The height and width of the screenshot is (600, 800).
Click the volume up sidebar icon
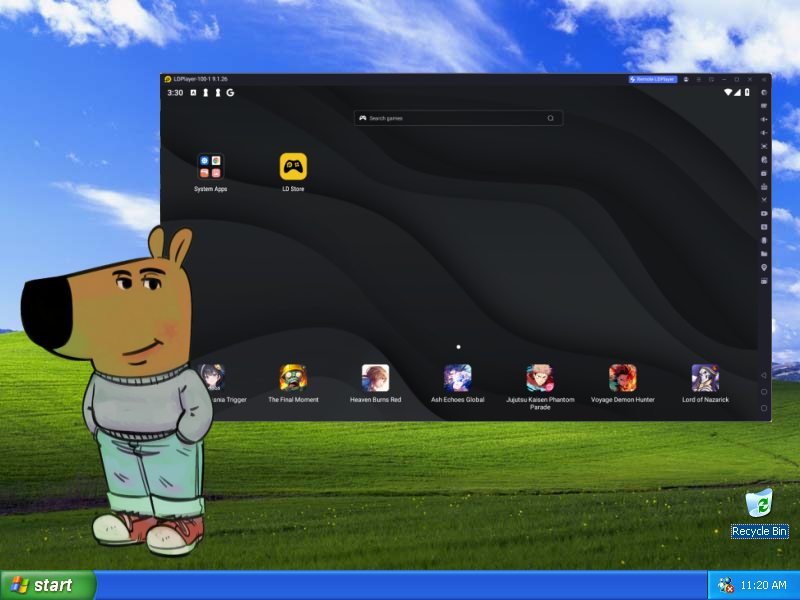point(764,119)
